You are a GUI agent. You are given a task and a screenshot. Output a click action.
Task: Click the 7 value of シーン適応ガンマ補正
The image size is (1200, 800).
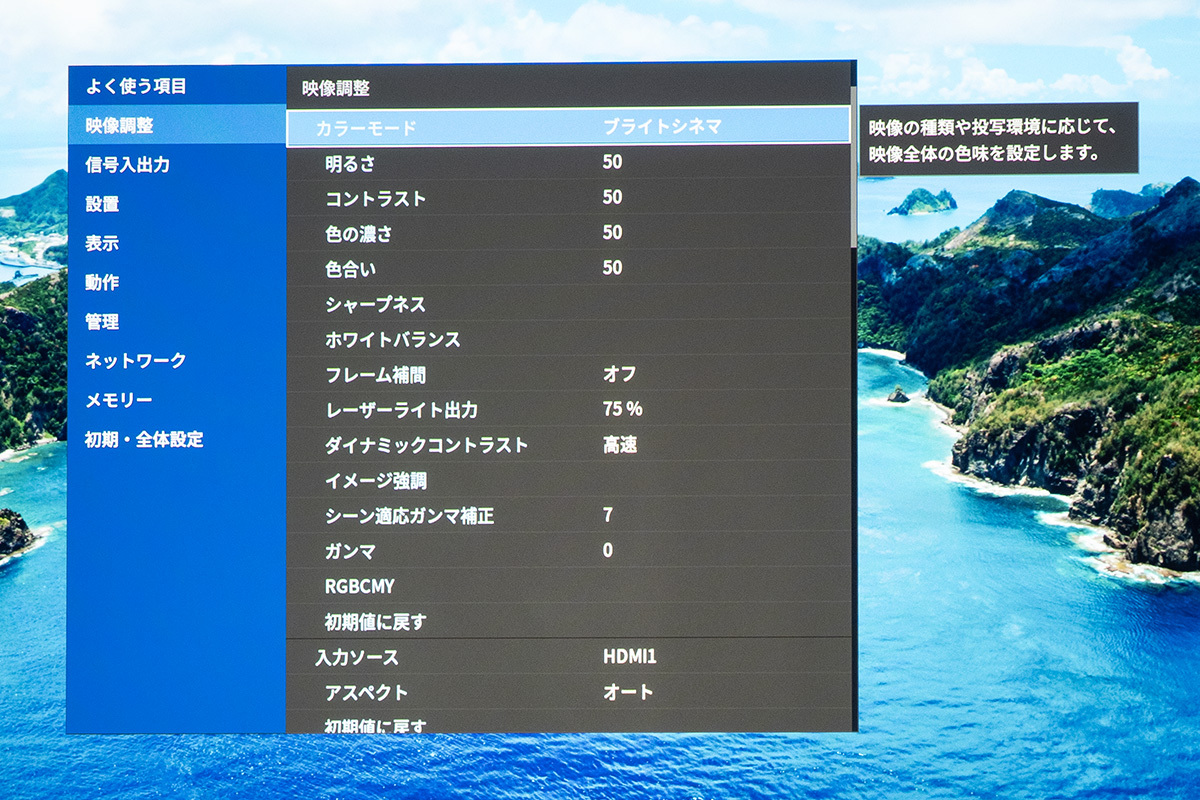point(608,515)
